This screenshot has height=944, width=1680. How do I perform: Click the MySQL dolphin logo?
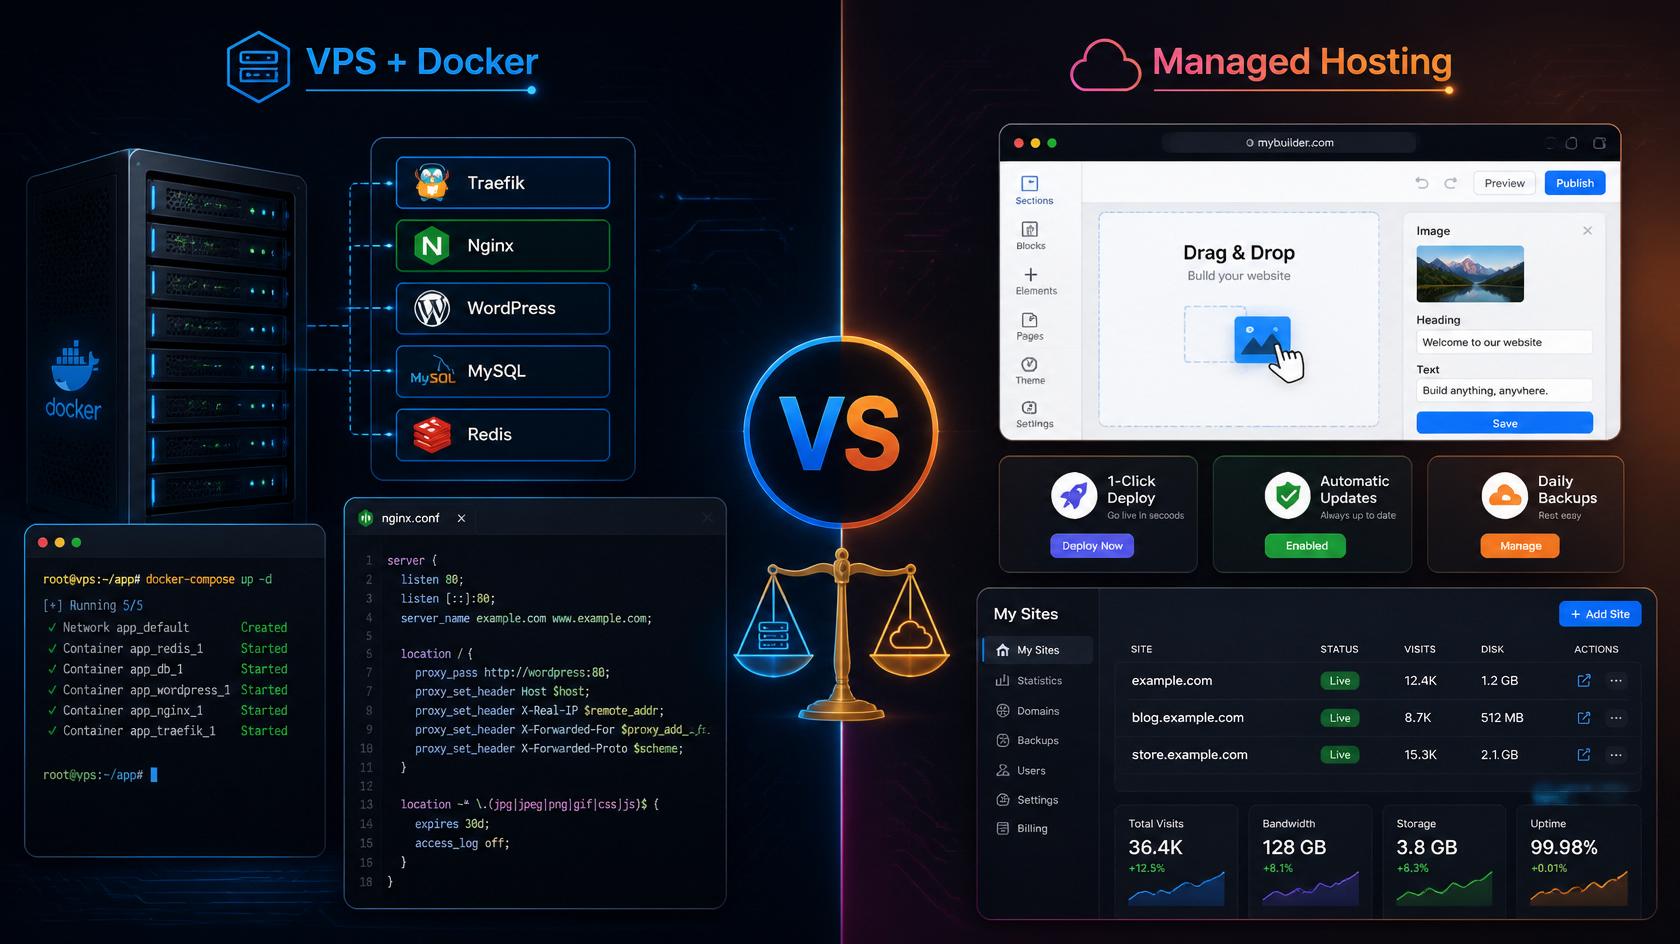point(433,371)
